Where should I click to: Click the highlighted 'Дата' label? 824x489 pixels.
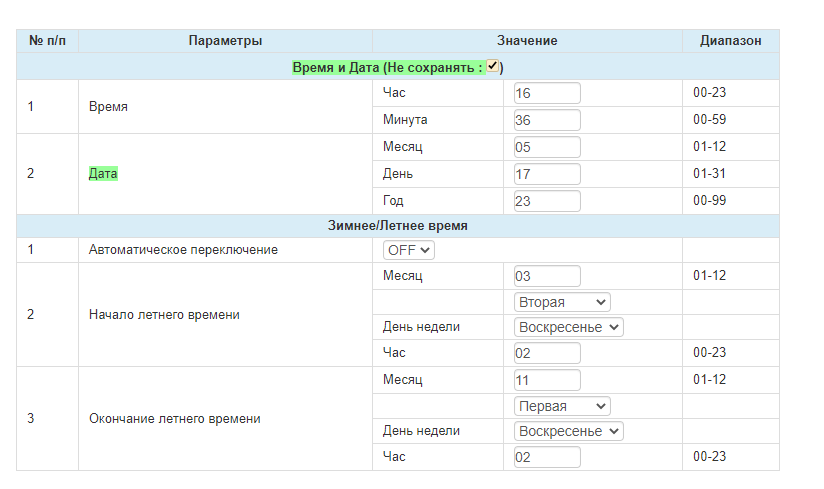point(103,174)
